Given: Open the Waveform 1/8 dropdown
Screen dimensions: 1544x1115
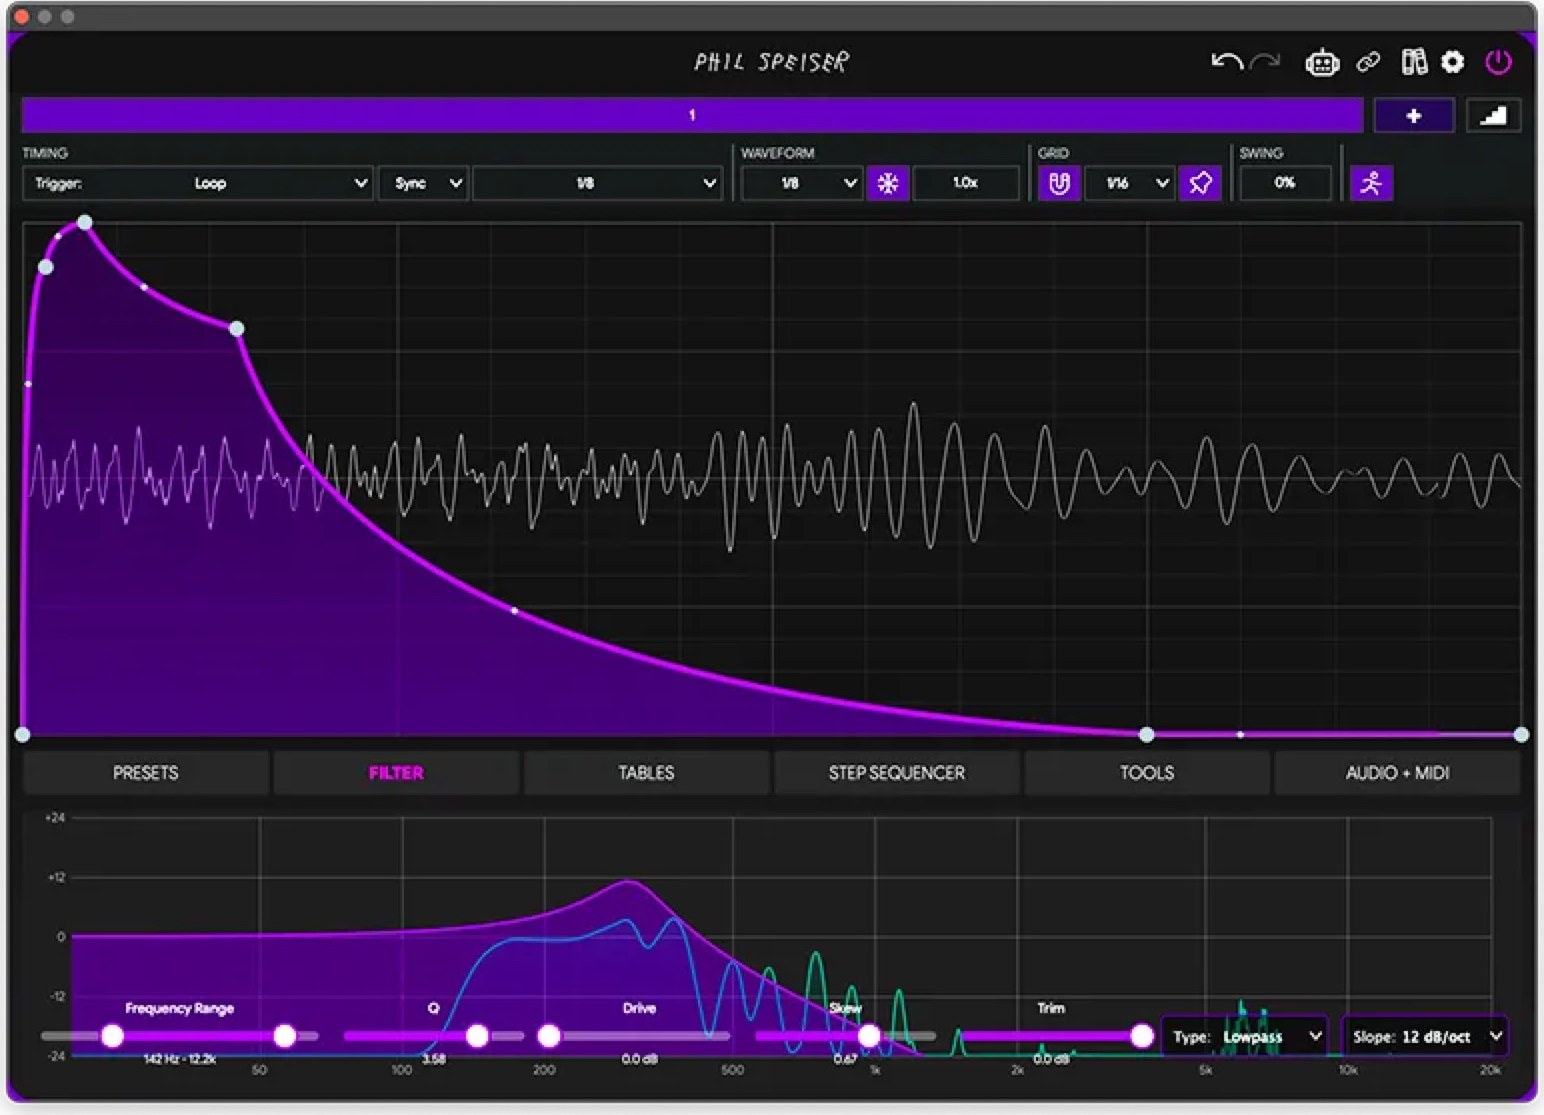Looking at the screenshot, I should tap(802, 183).
